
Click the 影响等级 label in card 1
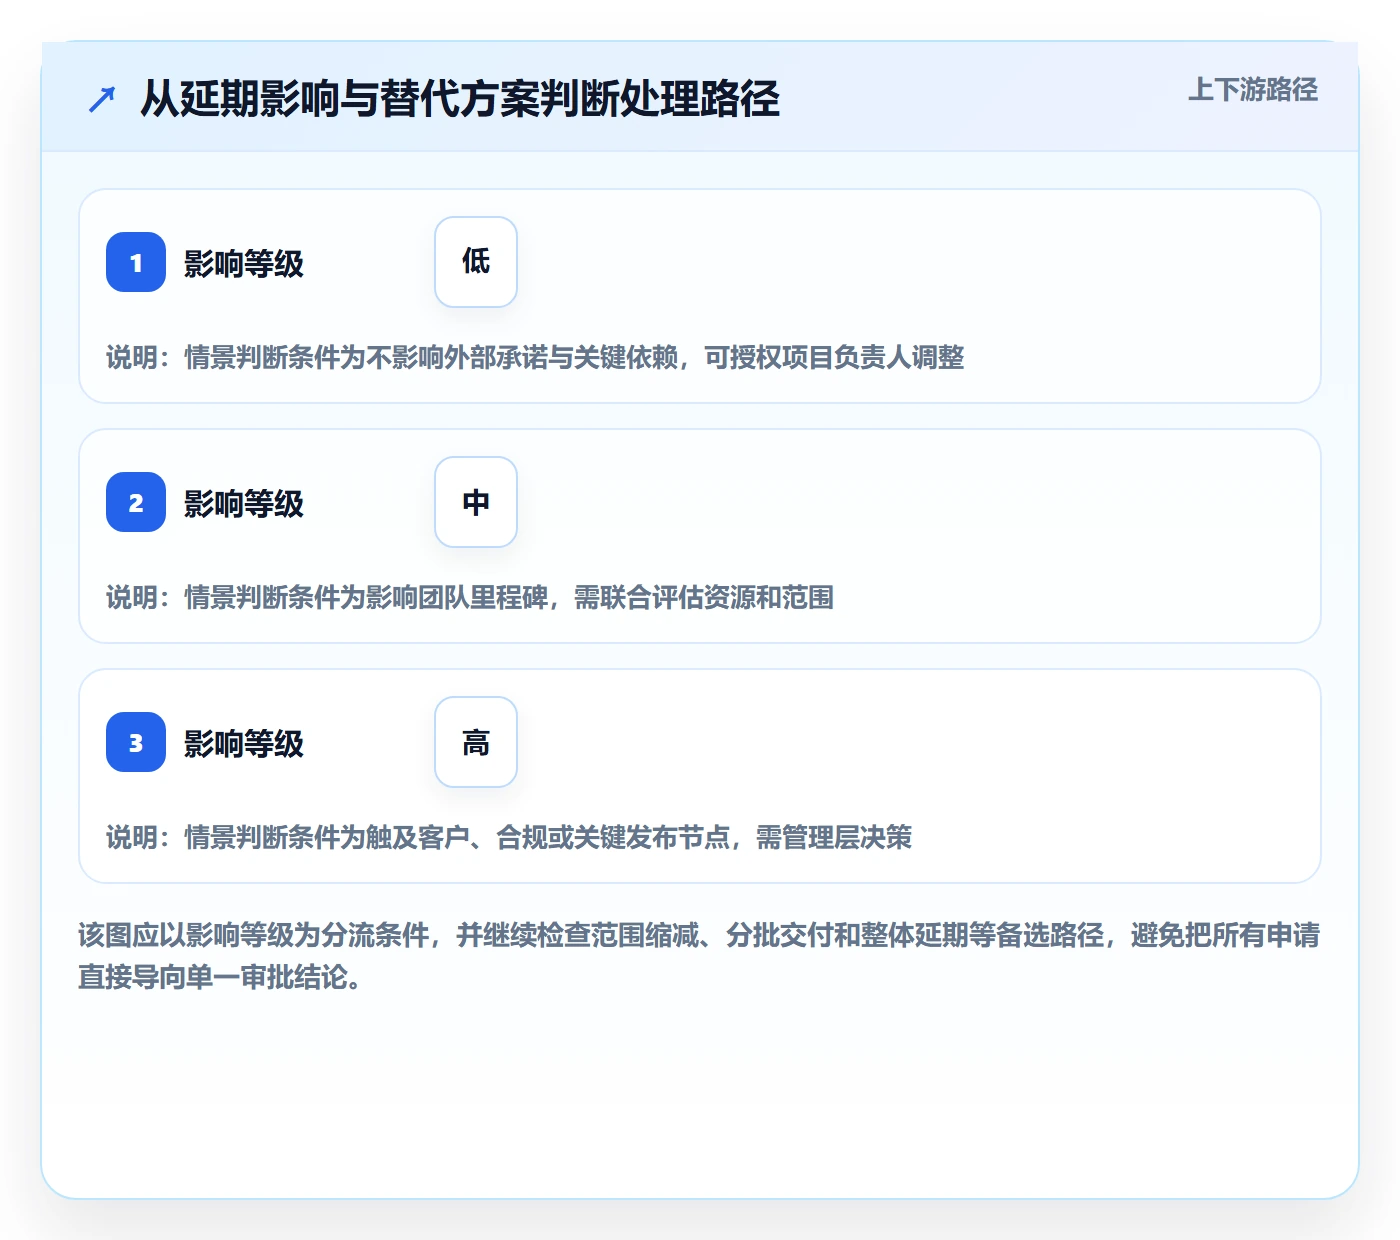point(244,264)
